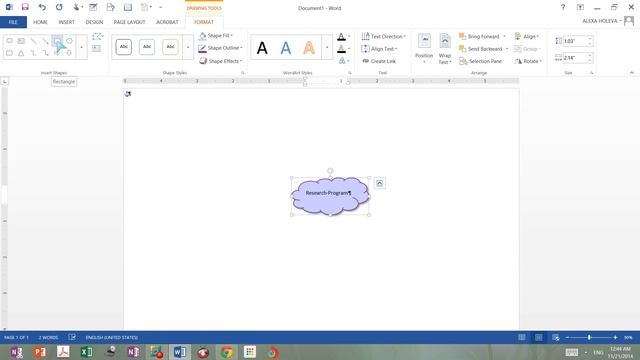Image resolution: width=640 pixels, height=360 pixels.
Task: Edit the shape height field
Action: (x=575, y=41)
